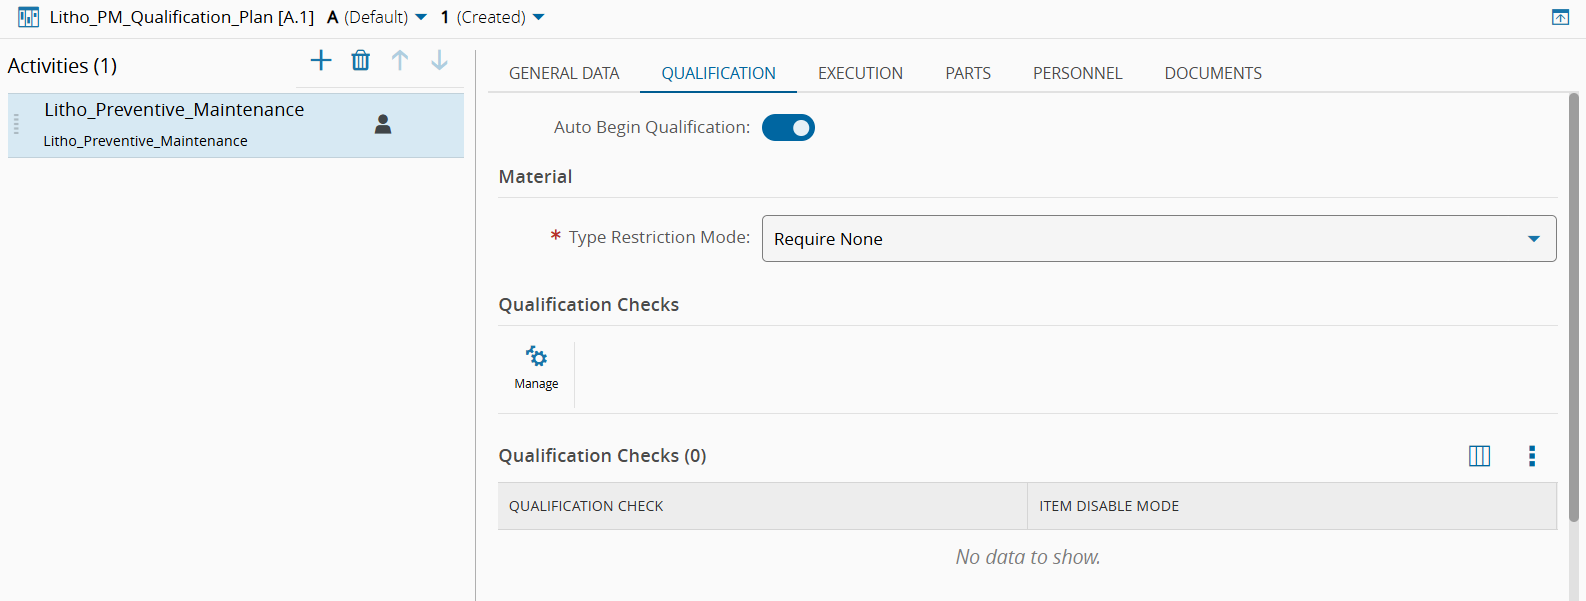Screen dimensions: 1586x601
Task: Expand the 1 (Created) version dropdown
Action: point(539,17)
